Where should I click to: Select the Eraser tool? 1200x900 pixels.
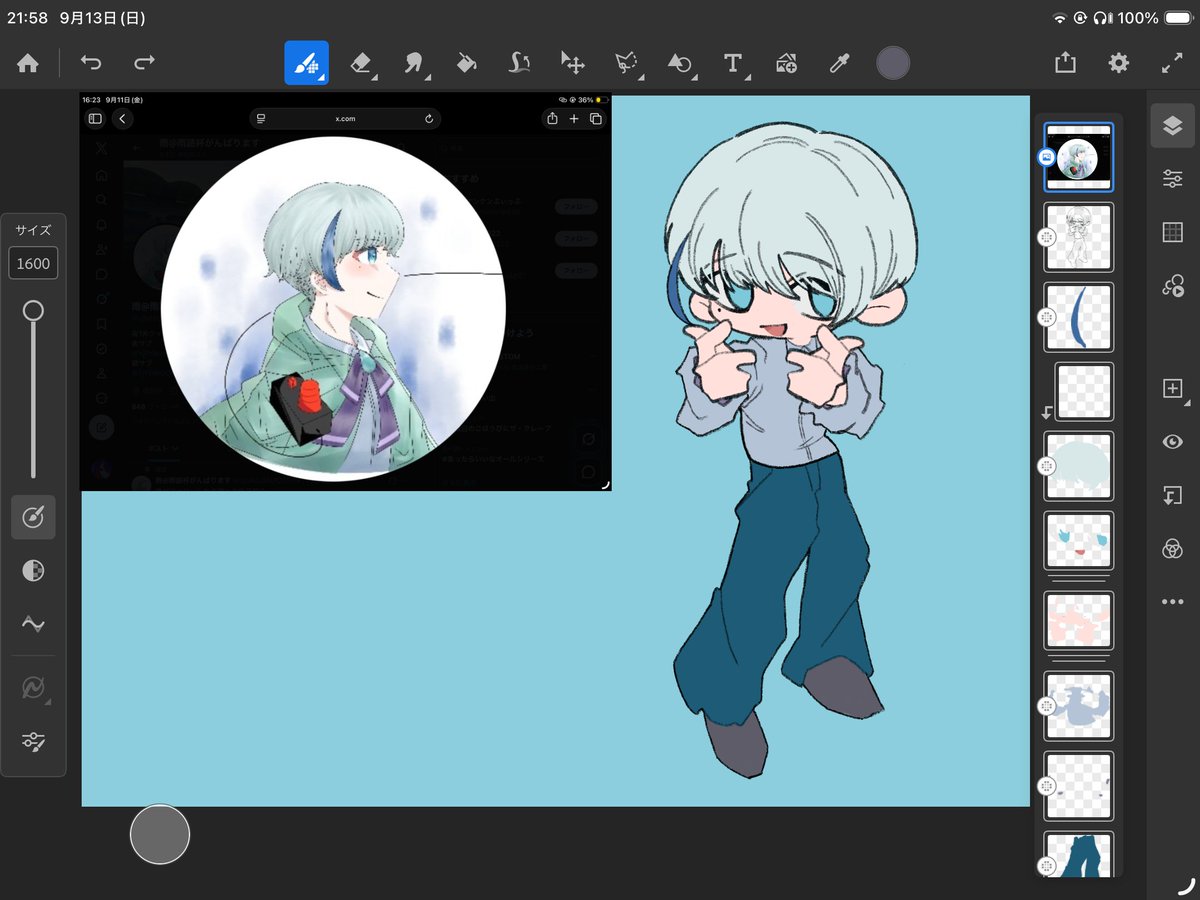coord(361,63)
